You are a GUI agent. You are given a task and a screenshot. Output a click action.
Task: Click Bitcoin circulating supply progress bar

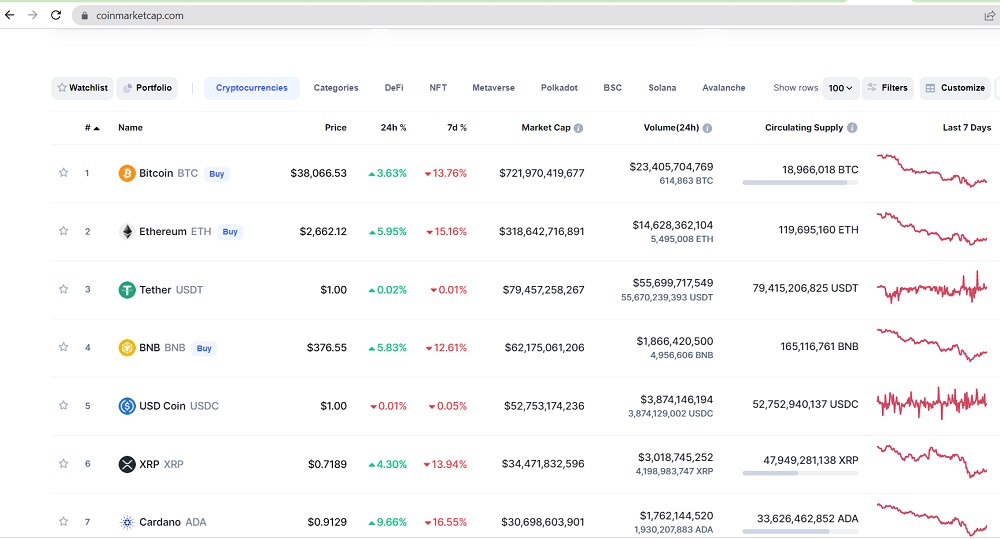(x=800, y=183)
